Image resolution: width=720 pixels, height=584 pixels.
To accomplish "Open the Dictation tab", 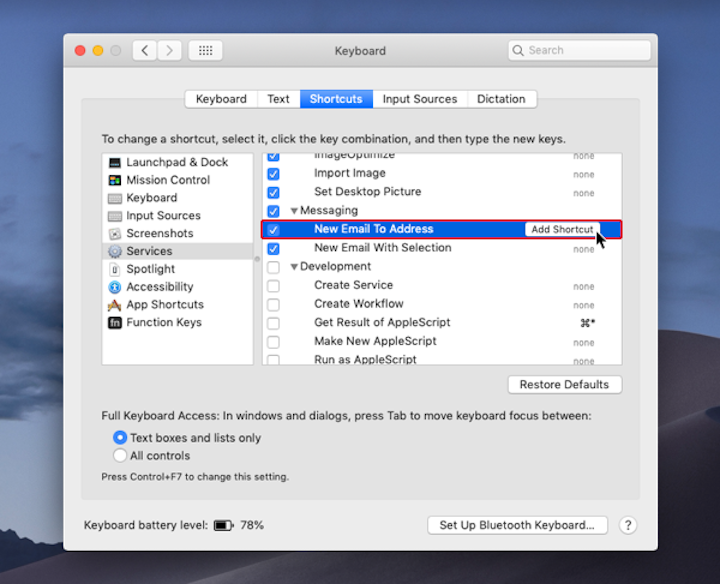I will (501, 99).
